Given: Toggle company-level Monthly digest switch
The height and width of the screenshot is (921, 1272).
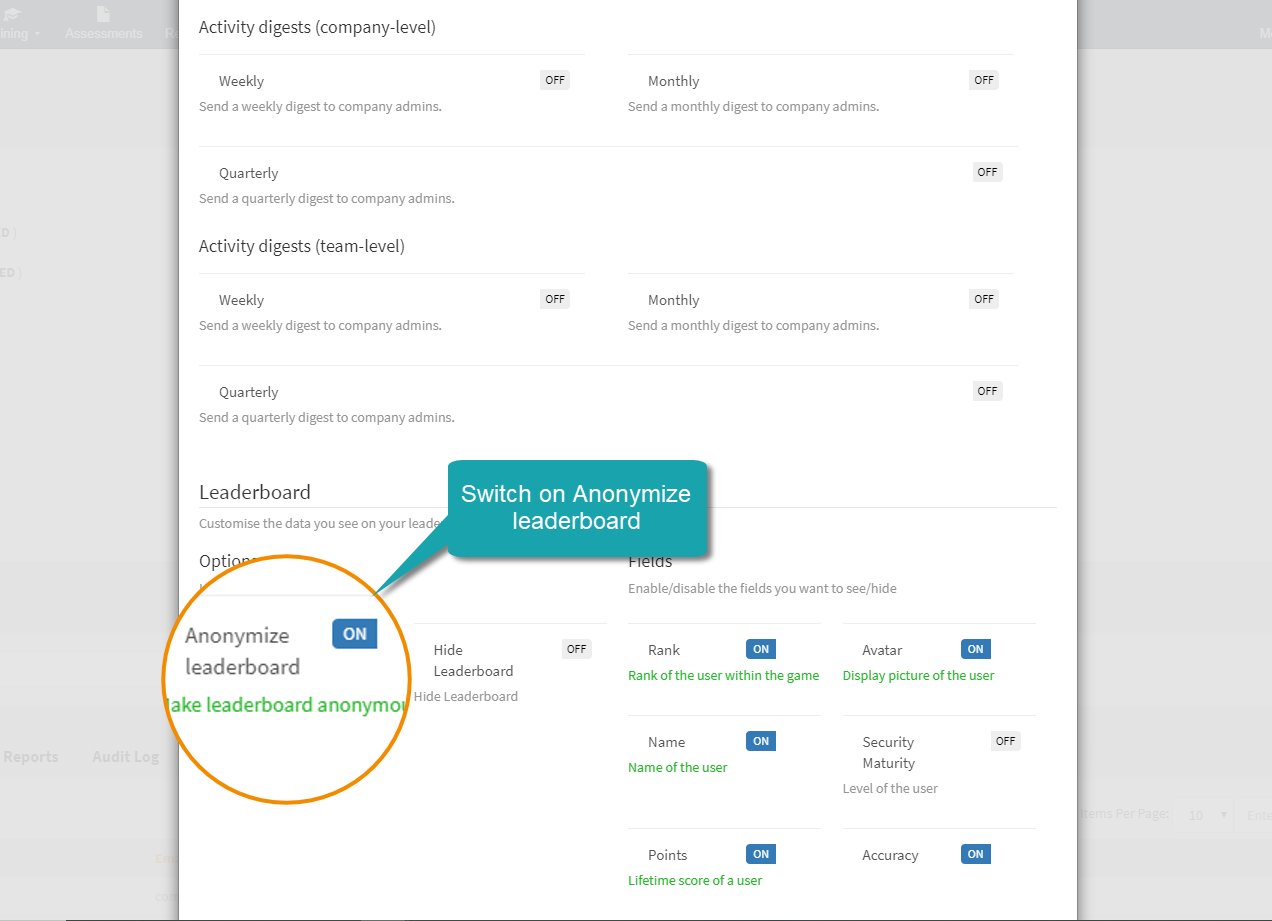Looking at the screenshot, I should [984, 80].
